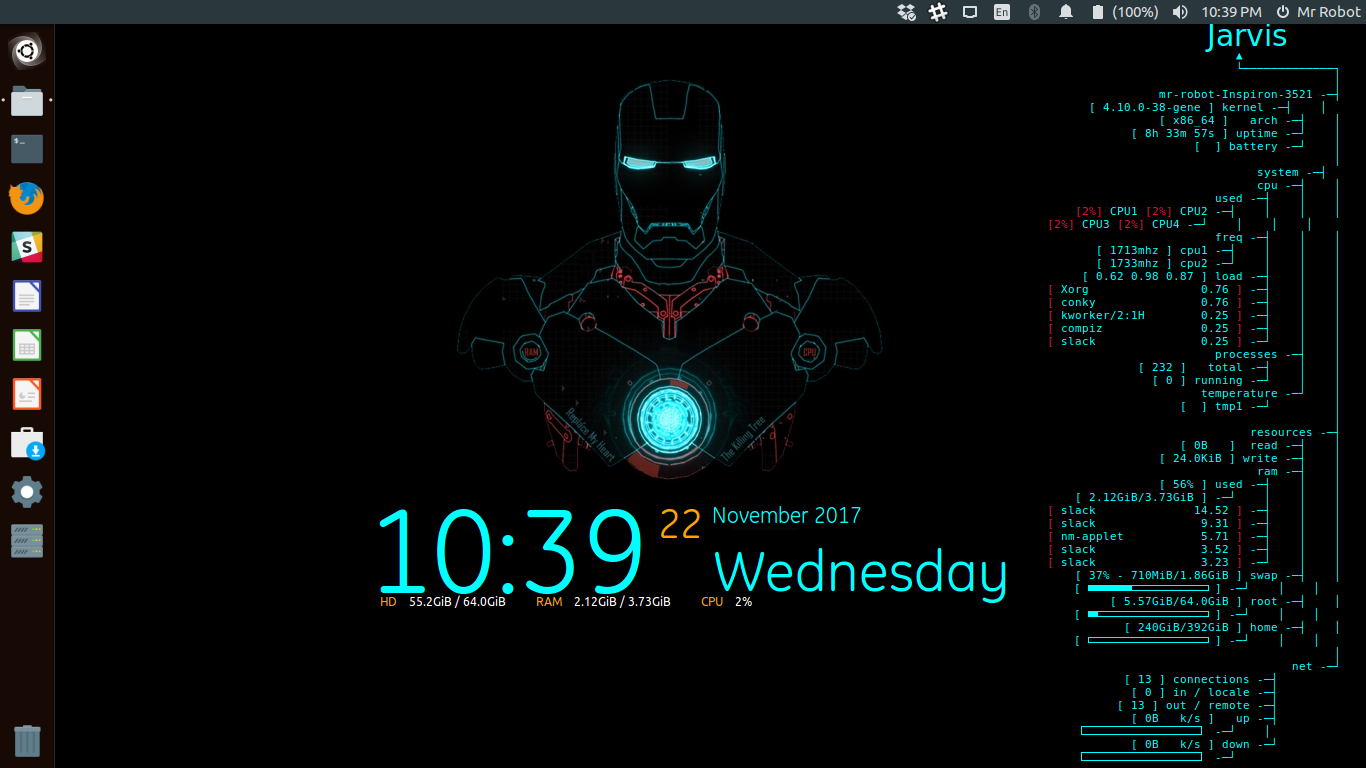This screenshot has height=768, width=1366.
Task: Click the home disk usage progress bar
Action: 1148,640
